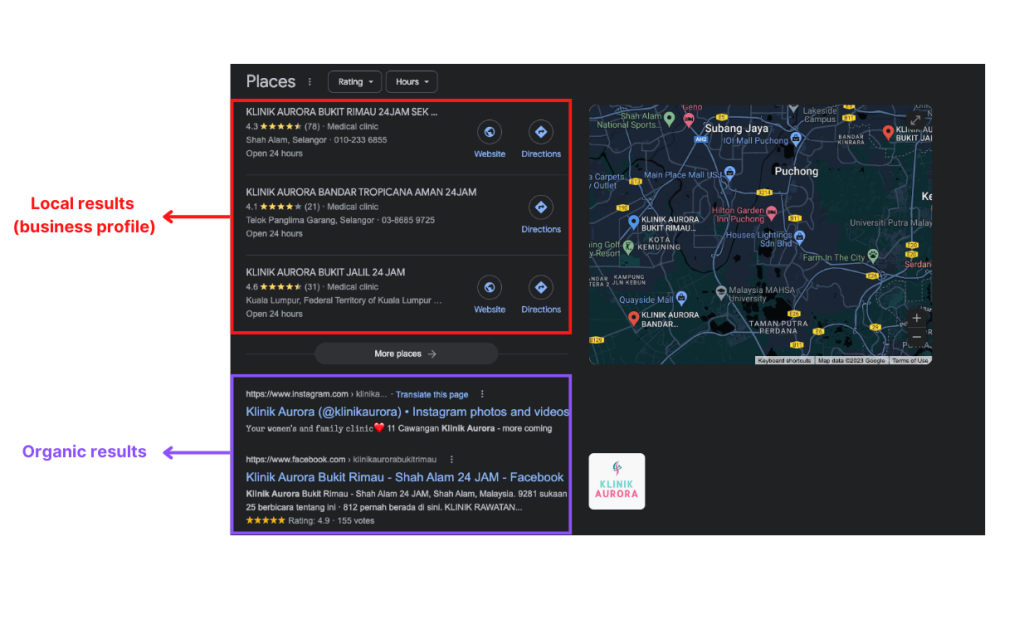
Task: Click Rating: 4.9 · 155 votes text
Action: [x=331, y=521]
